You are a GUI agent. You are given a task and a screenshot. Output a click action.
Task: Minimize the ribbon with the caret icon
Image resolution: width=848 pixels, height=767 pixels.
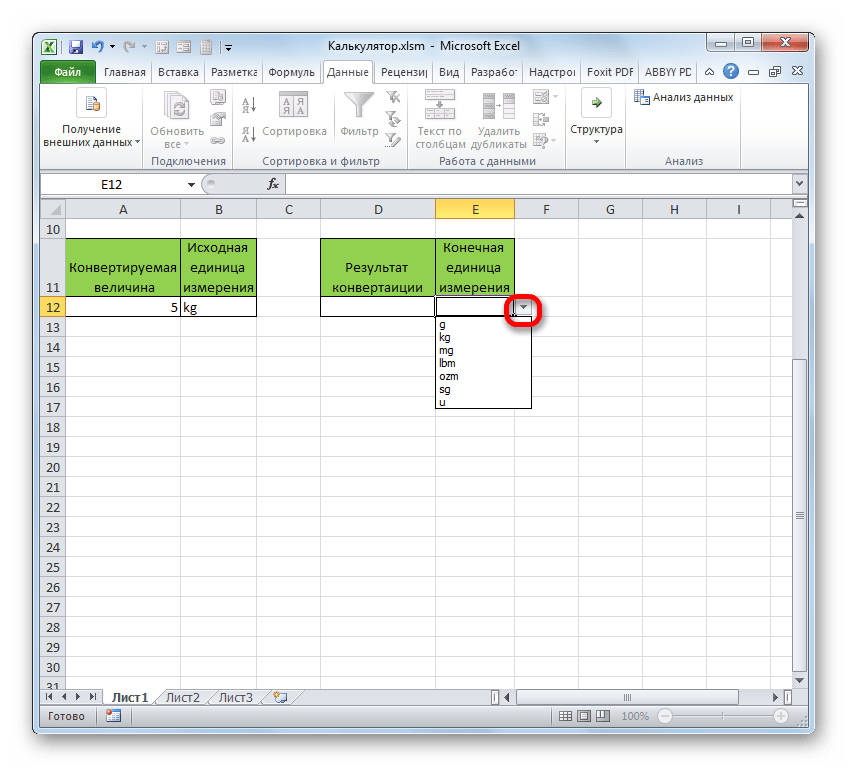pyautogui.click(x=709, y=71)
